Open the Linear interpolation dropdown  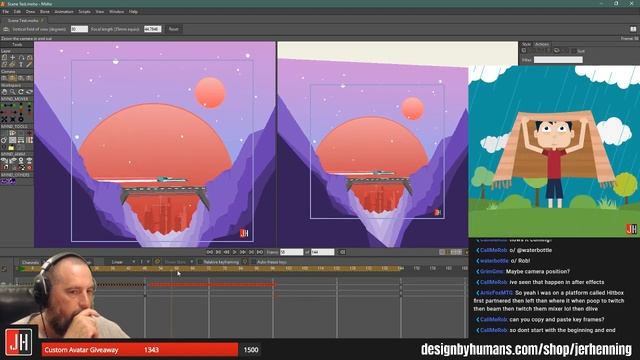[123, 262]
